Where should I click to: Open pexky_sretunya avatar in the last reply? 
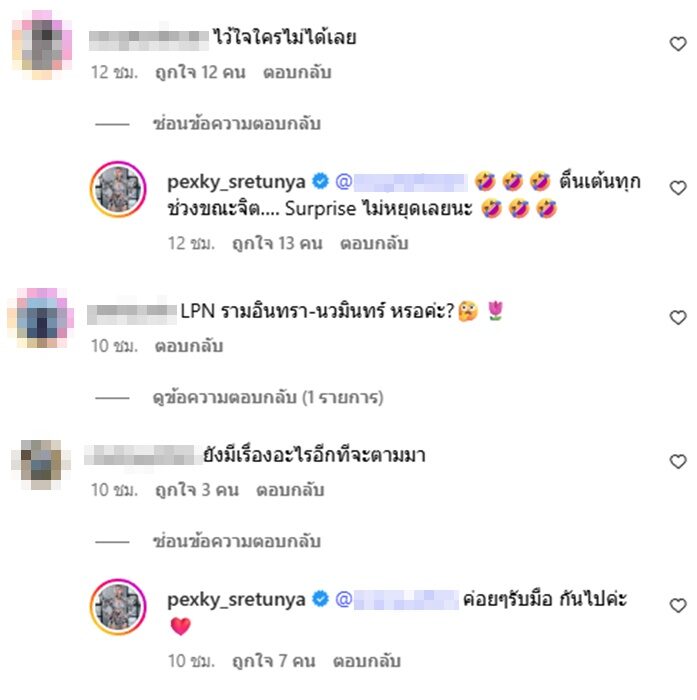tap(118, 607)
